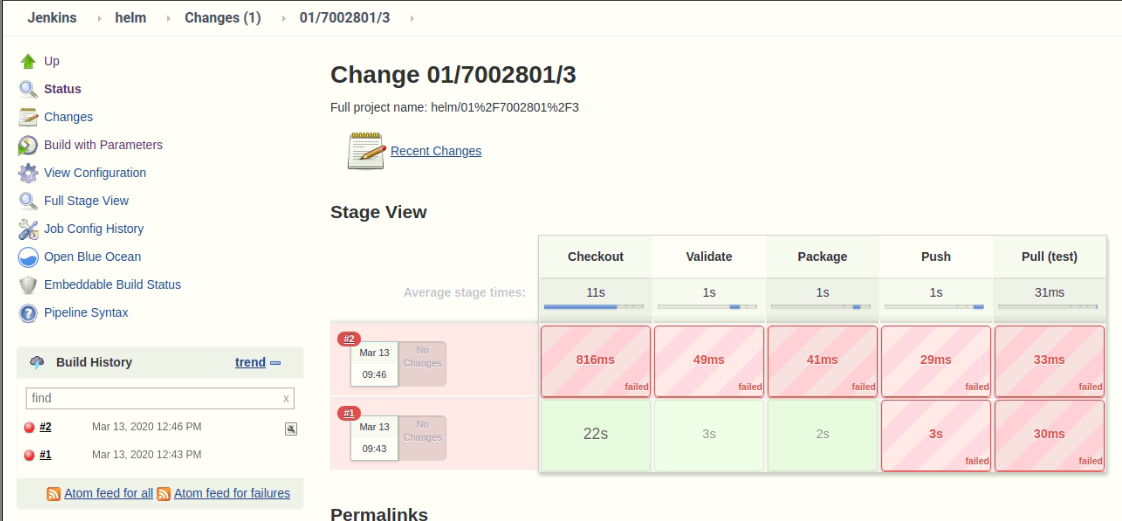Collapse build history with the minus icon
The width and height of the screenshot is (1122, 521).
coord(275,363)
